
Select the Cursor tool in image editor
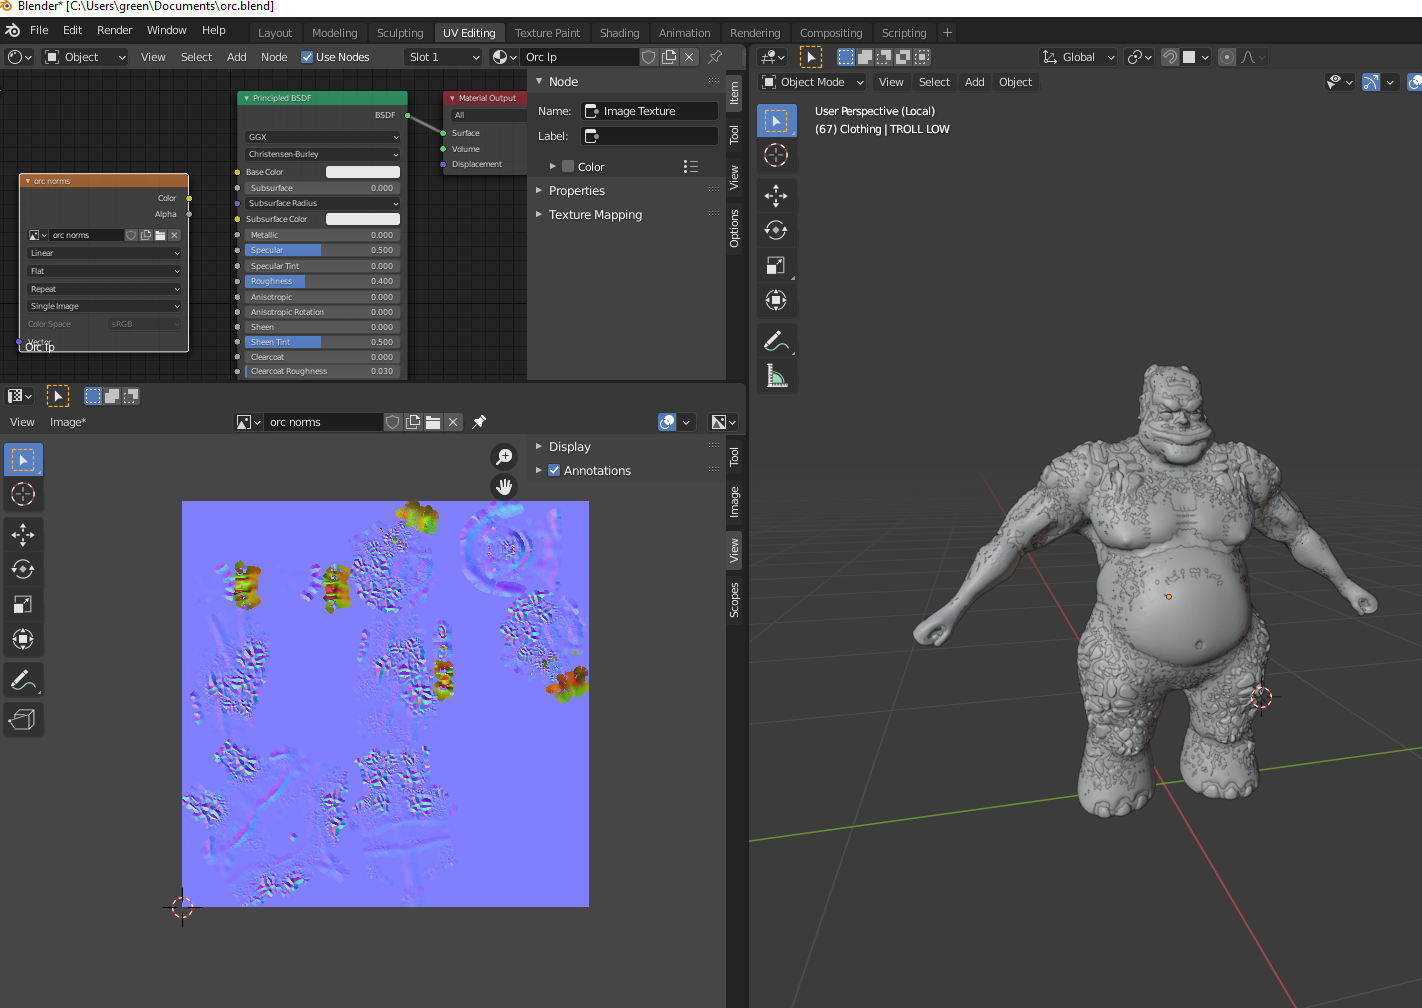pyautogui.click(x=23, y=494)
